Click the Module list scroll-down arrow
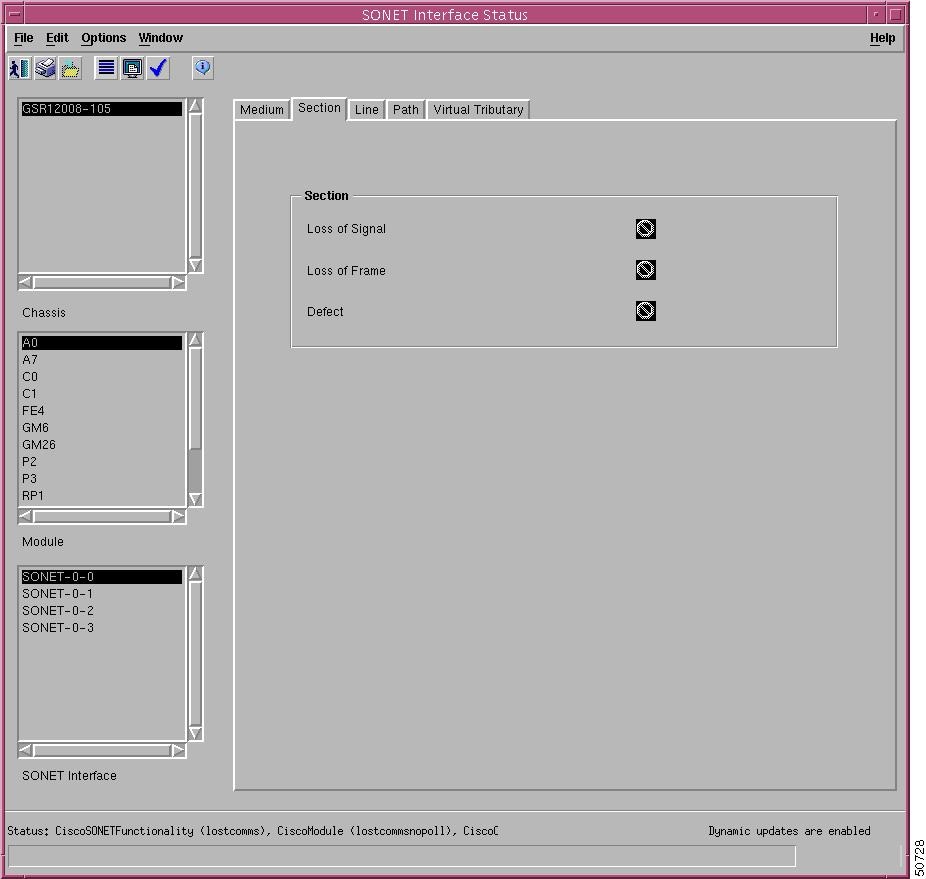This screenshot has width=926, height=879. (195, 499)
